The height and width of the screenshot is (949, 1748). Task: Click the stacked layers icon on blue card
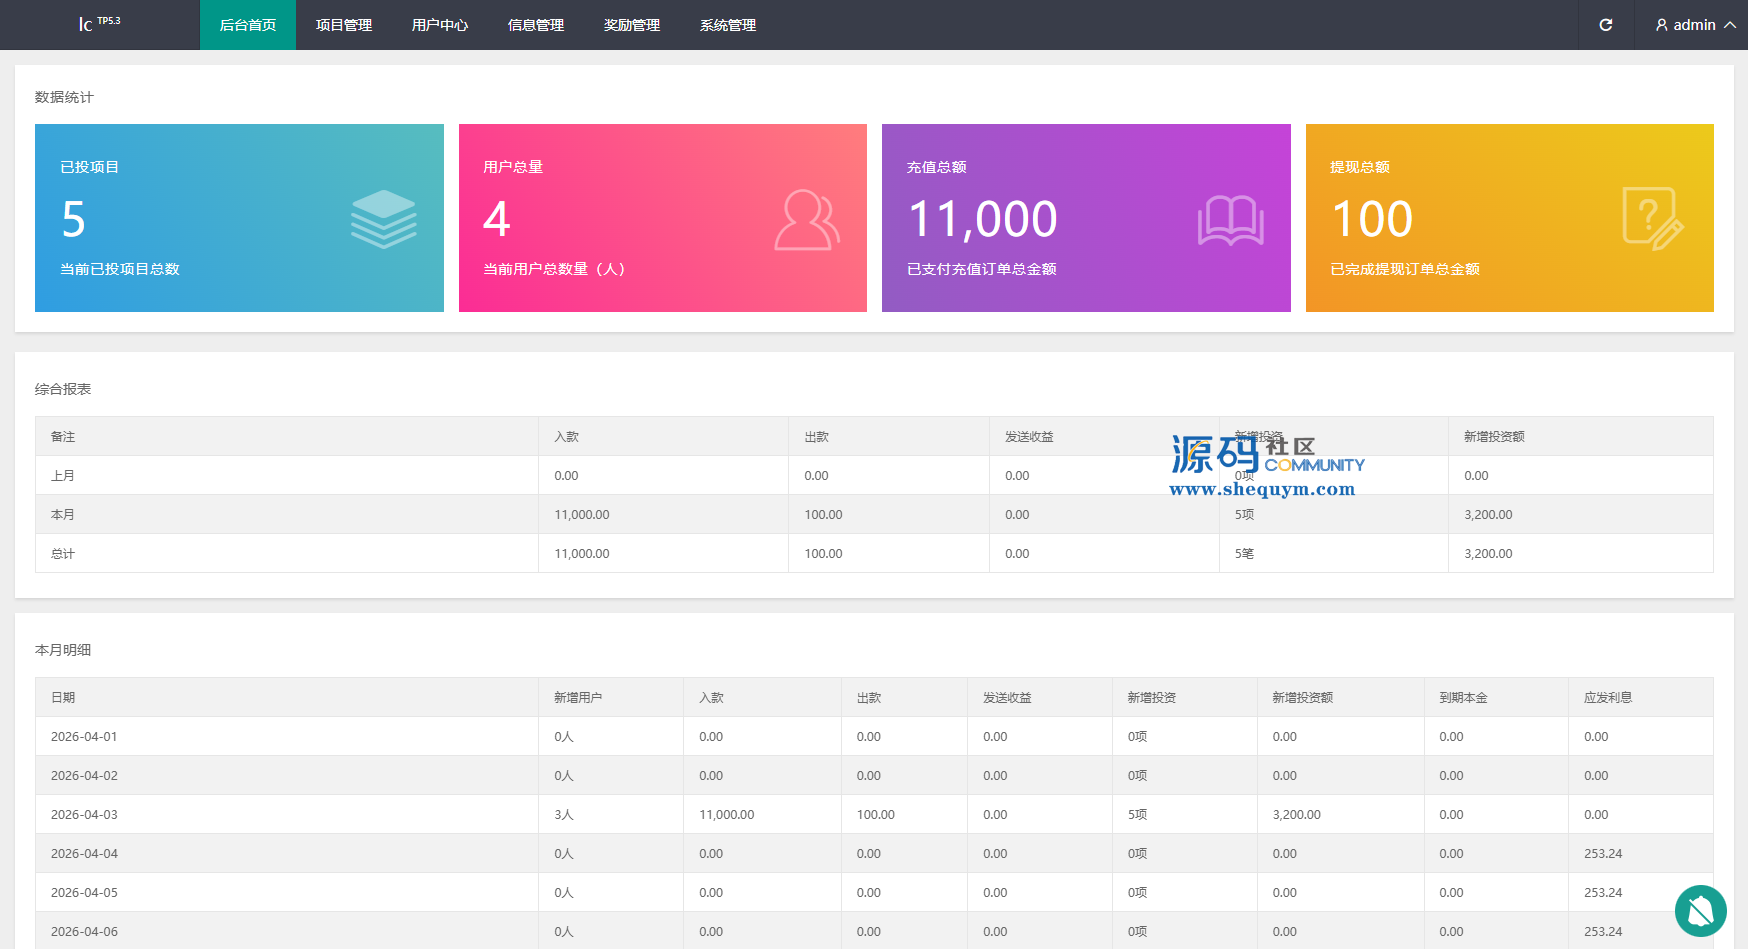[x=383, y=219]
